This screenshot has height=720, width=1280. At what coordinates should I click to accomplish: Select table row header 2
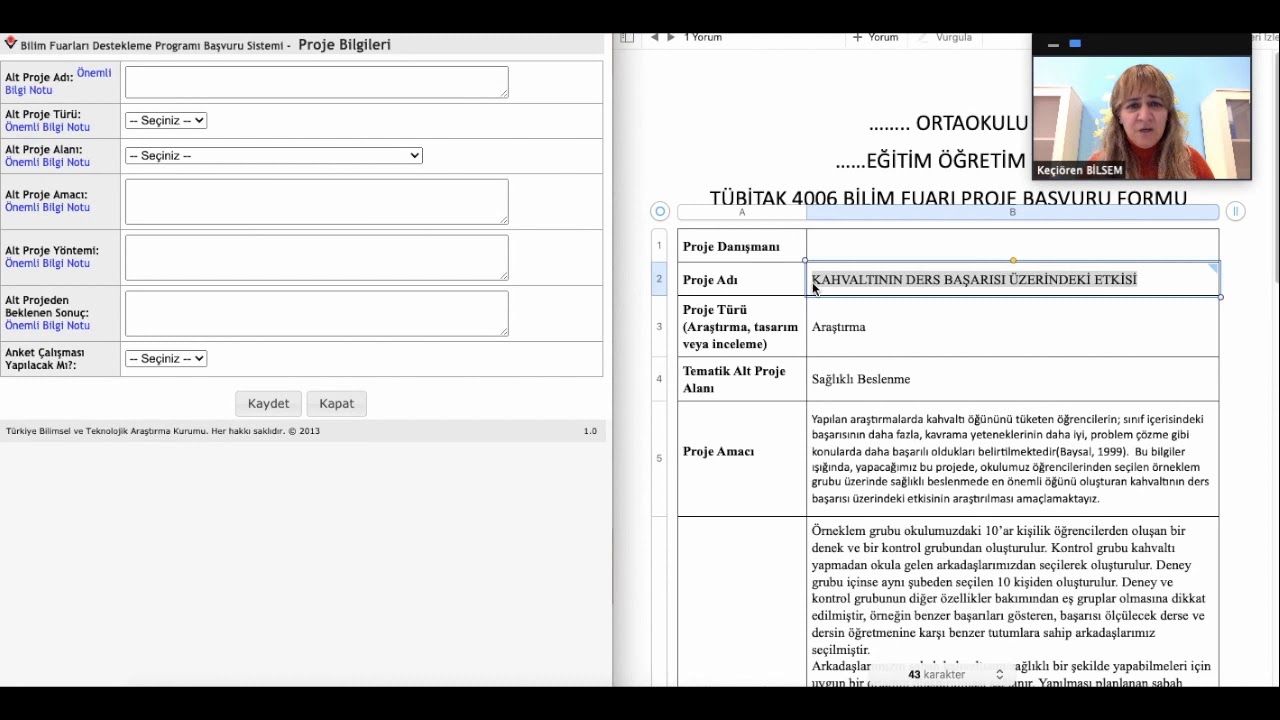[659, 279]
